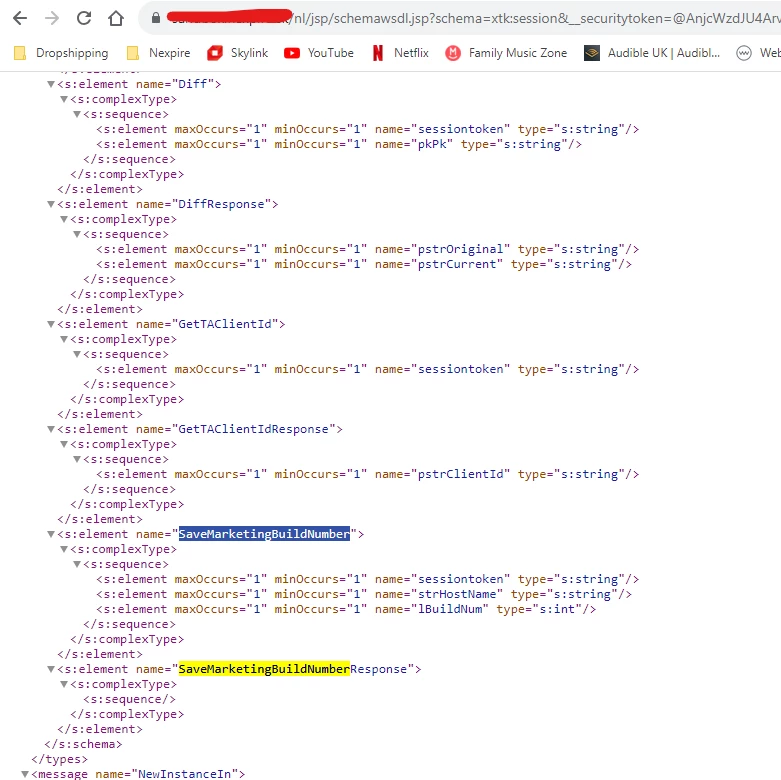Open the Dropshipping bookmarks label
The height and width of the screenshot is (780, 781).
pos(72,53)
